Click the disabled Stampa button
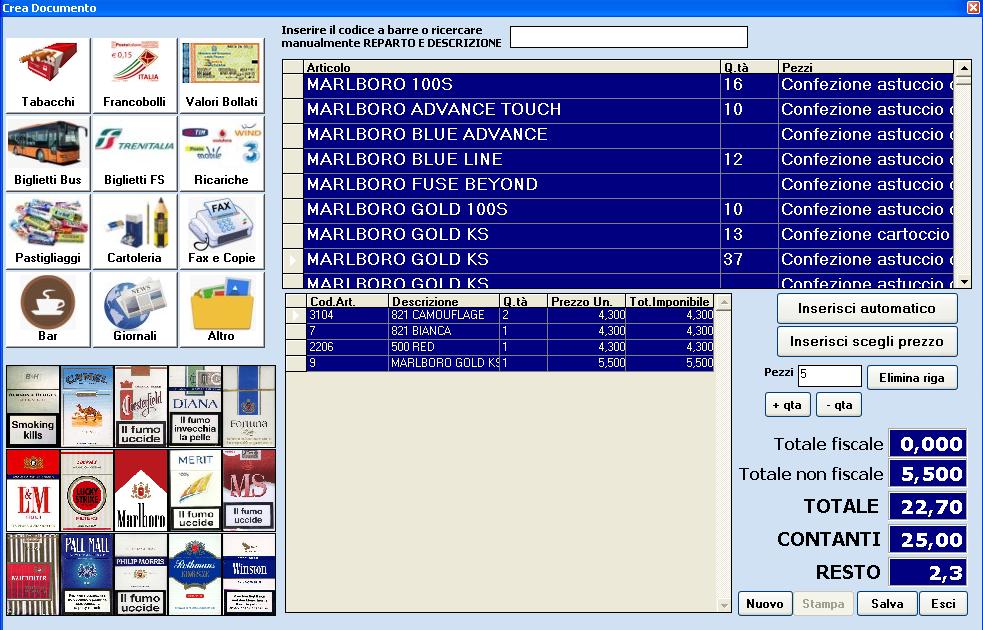Screen dimensions: 983x630 [x=823, y=604]
